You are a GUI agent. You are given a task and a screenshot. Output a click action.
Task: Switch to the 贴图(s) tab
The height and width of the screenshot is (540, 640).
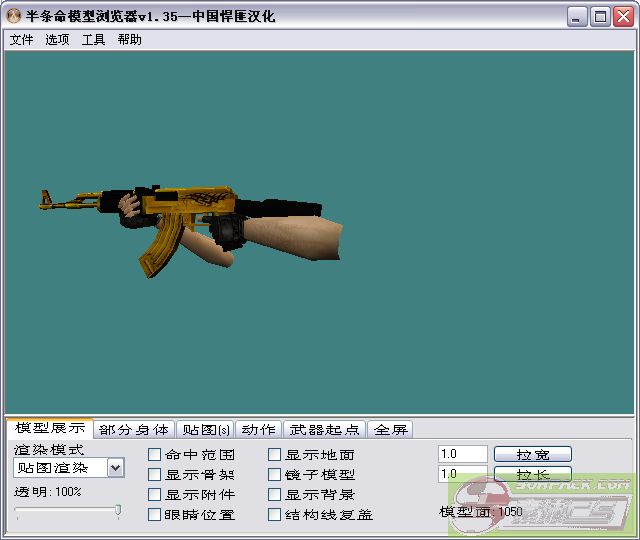206,430
